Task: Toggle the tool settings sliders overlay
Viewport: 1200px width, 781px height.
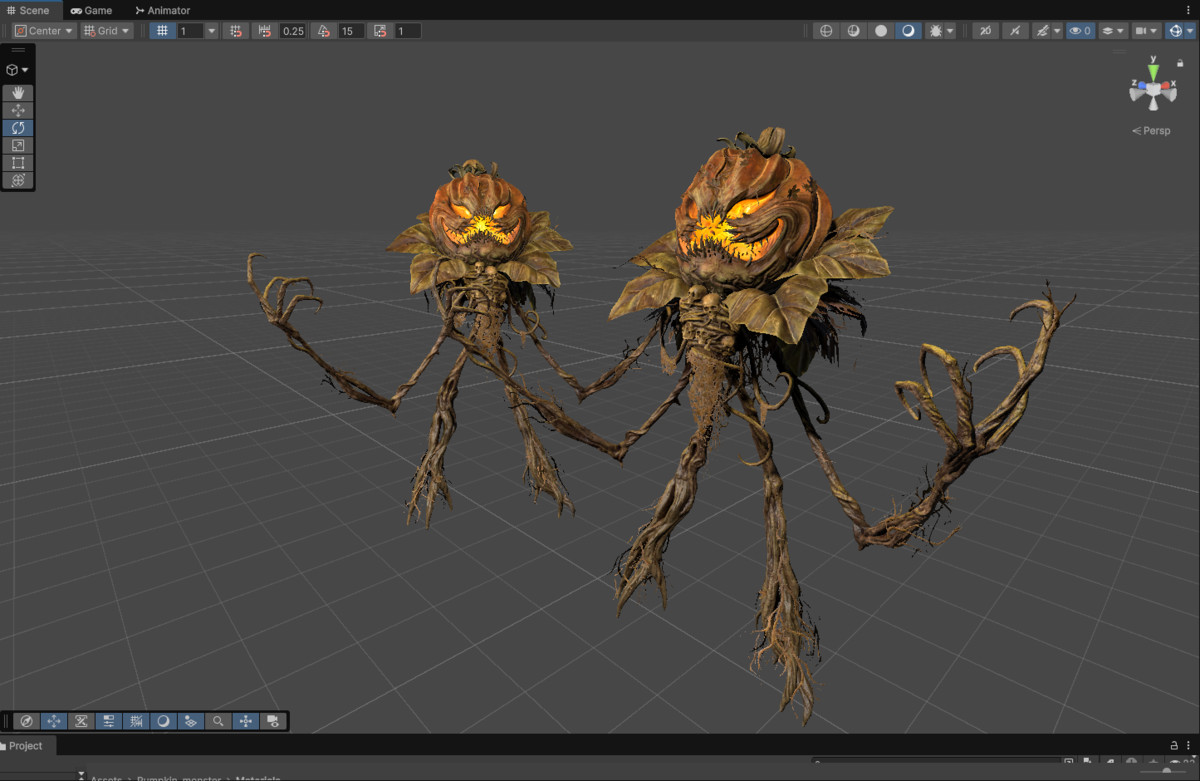Action: [109, 721]
